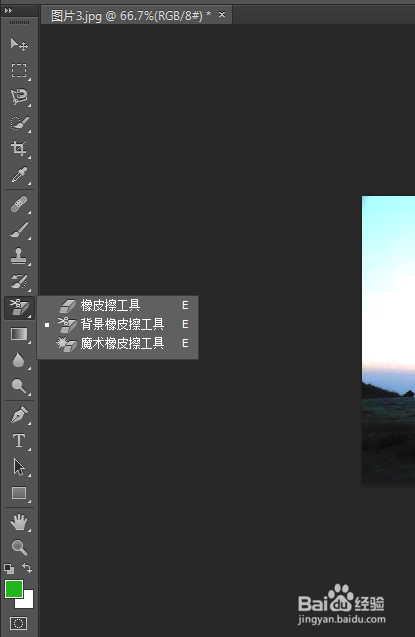The image size is (415, 637).
Task: Select the Crop tool
Action: coord(19,148)
